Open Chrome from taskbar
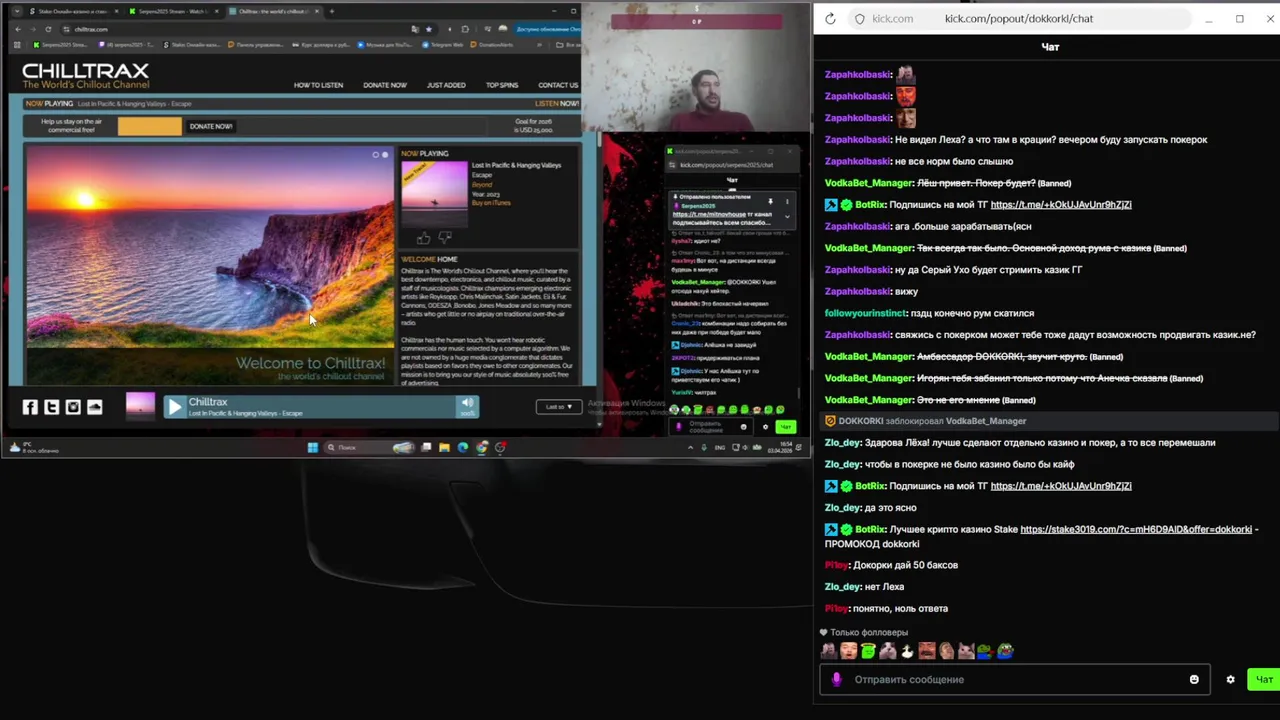Screen dimensions: 1280x720 (x=481, y=447)
